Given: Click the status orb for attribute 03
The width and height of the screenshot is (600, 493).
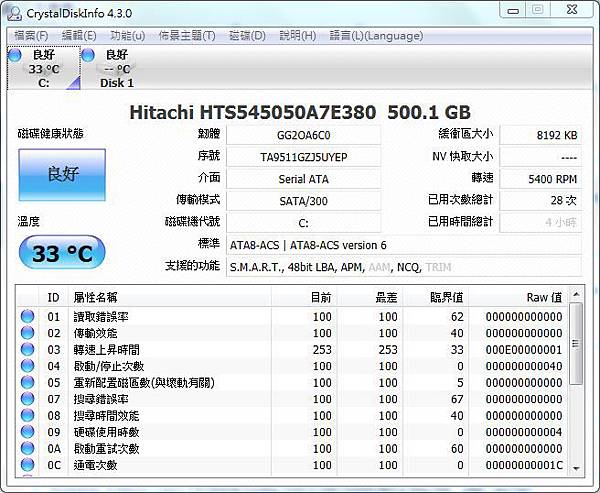Looking at the screenshot, I should coord(27,349).
